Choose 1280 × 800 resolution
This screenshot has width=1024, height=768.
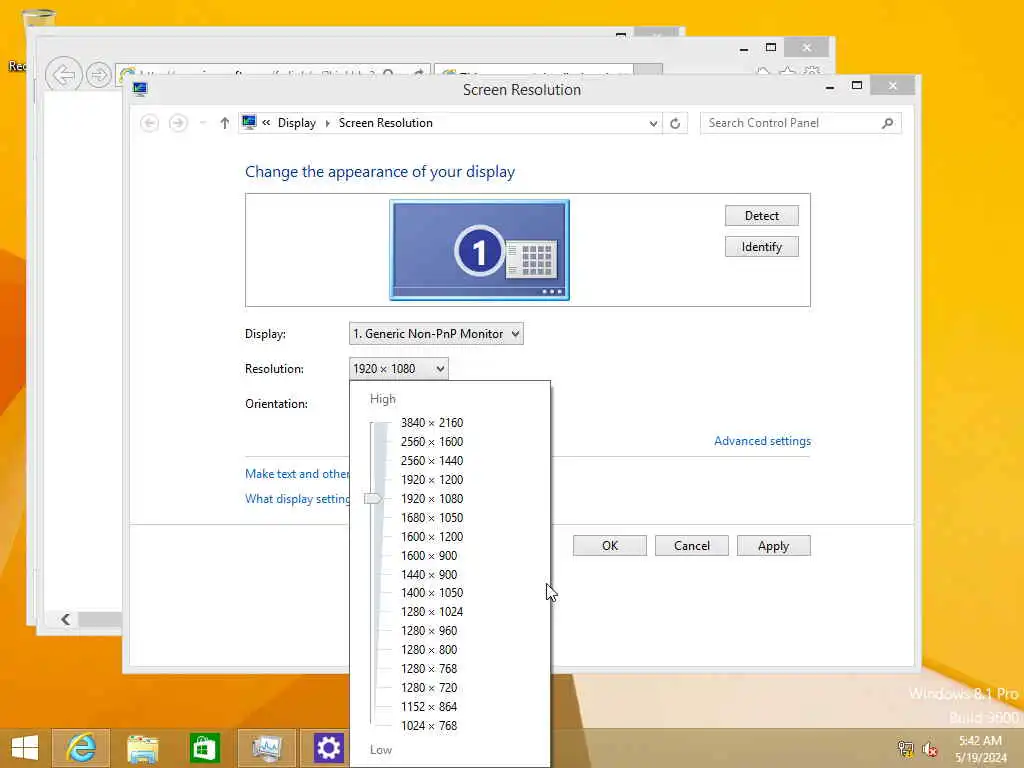coord(428,649)
